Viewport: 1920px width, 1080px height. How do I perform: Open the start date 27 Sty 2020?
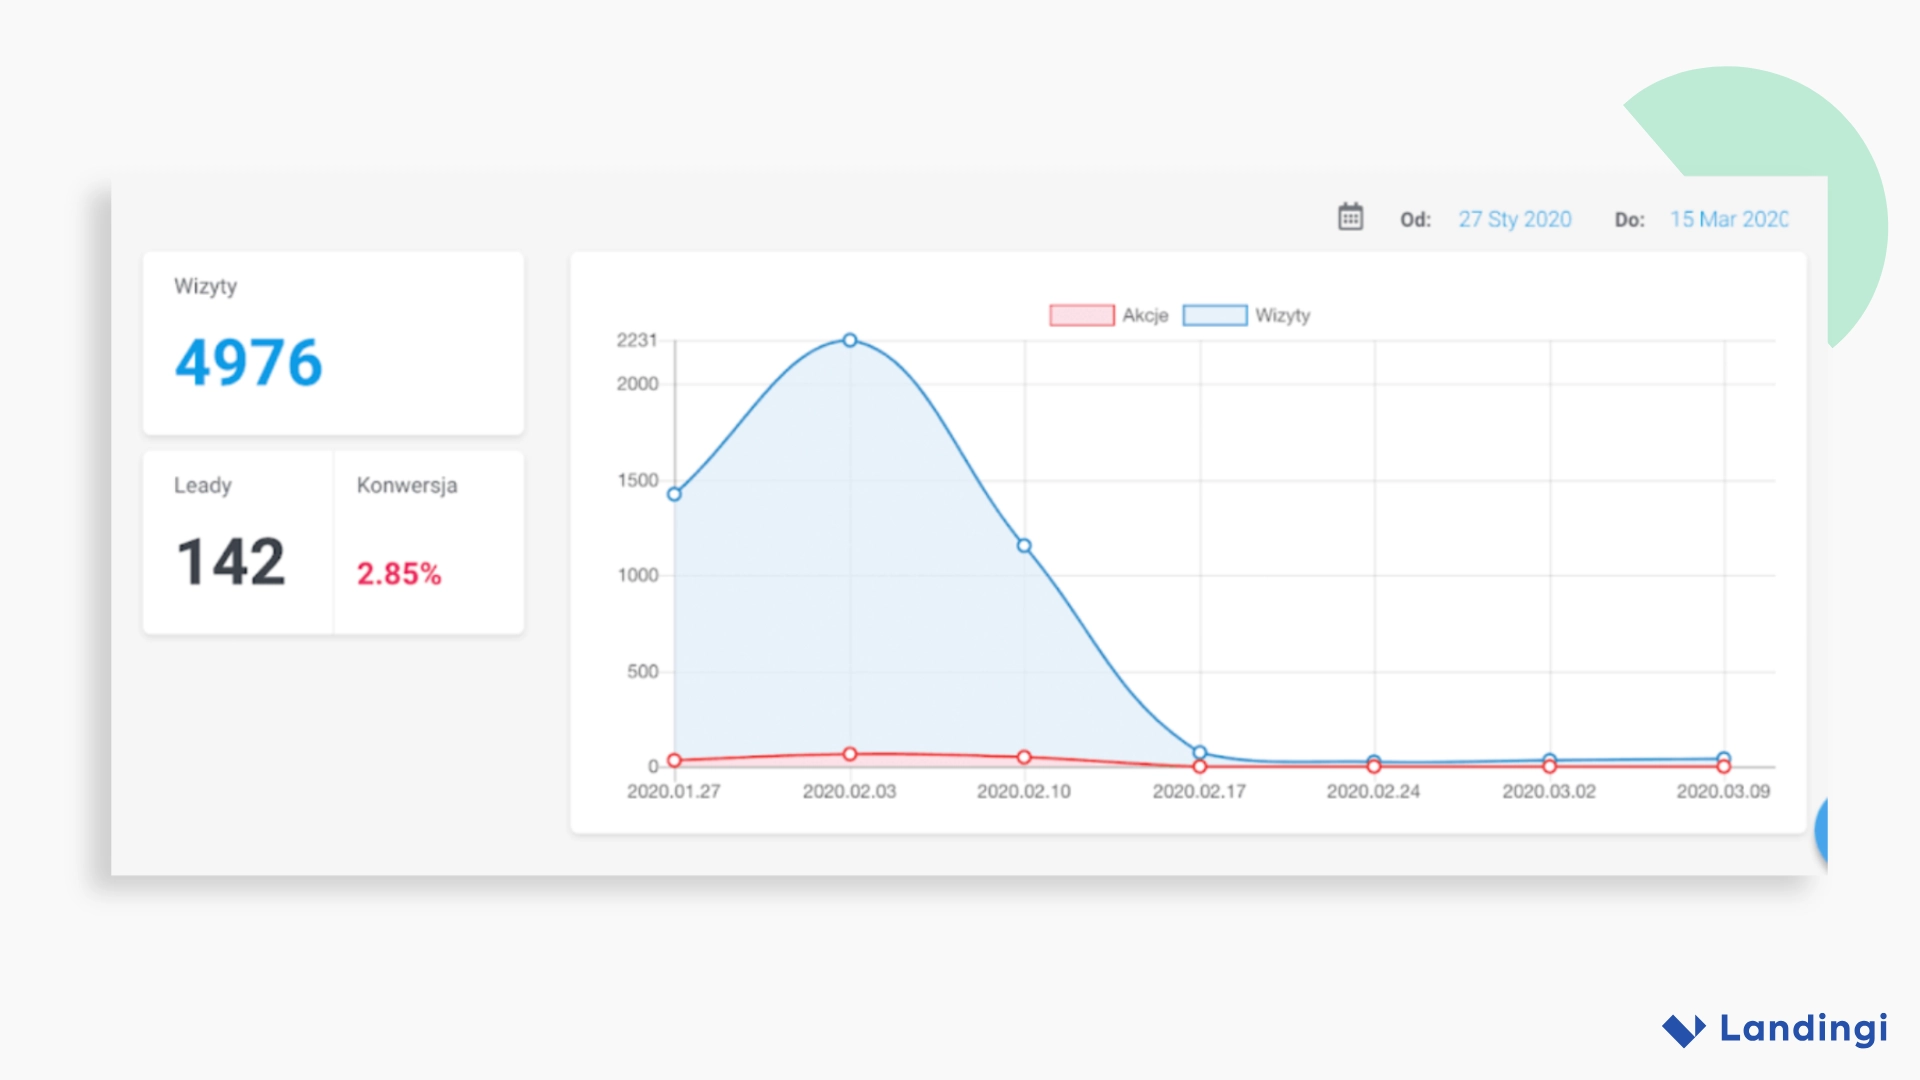coord(1514,219)
